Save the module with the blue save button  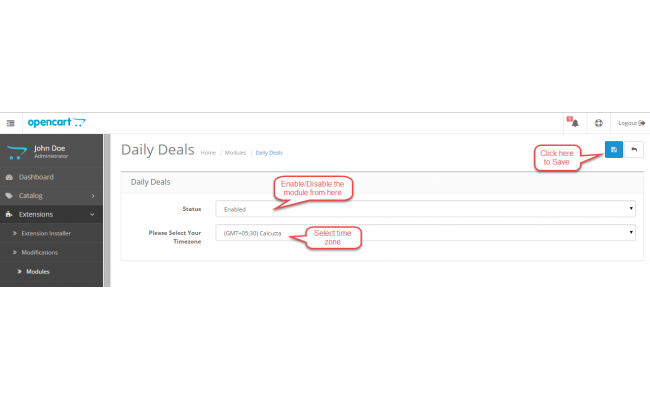click(x=614, y=150)
